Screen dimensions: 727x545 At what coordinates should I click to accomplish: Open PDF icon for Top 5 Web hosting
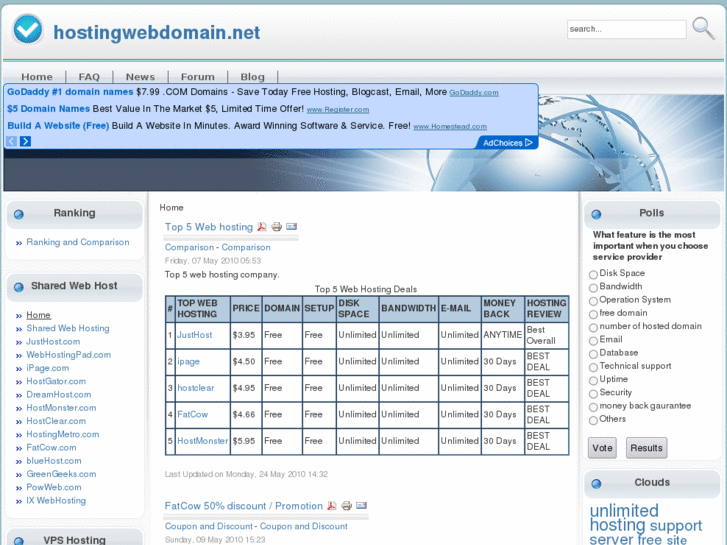click(262, 227)
